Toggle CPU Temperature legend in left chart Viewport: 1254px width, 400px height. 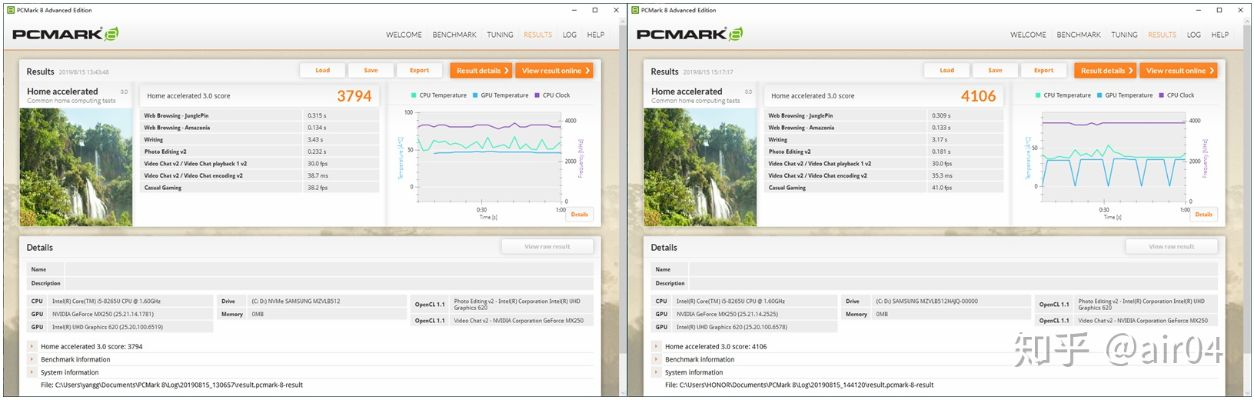(438, 95)
